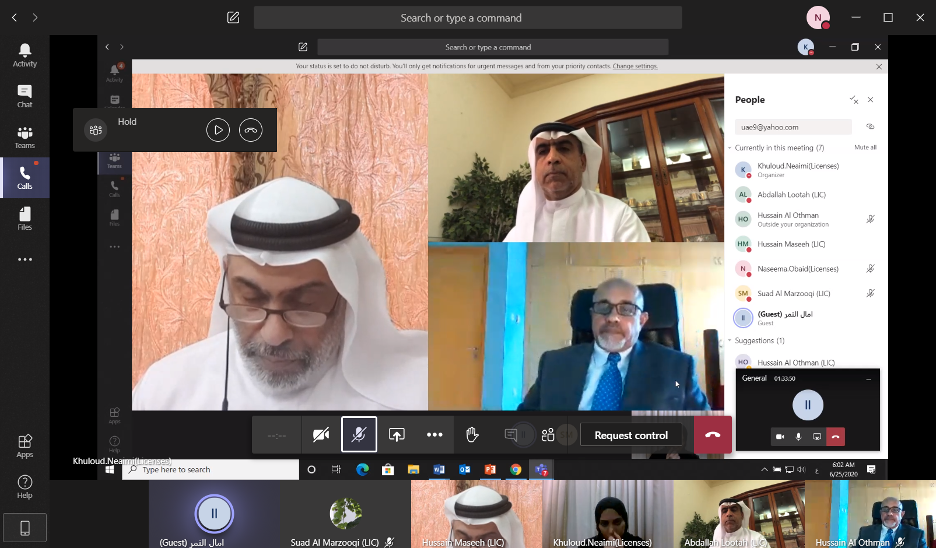
Task: Hang up with the red button
Action: click(713, 435)
